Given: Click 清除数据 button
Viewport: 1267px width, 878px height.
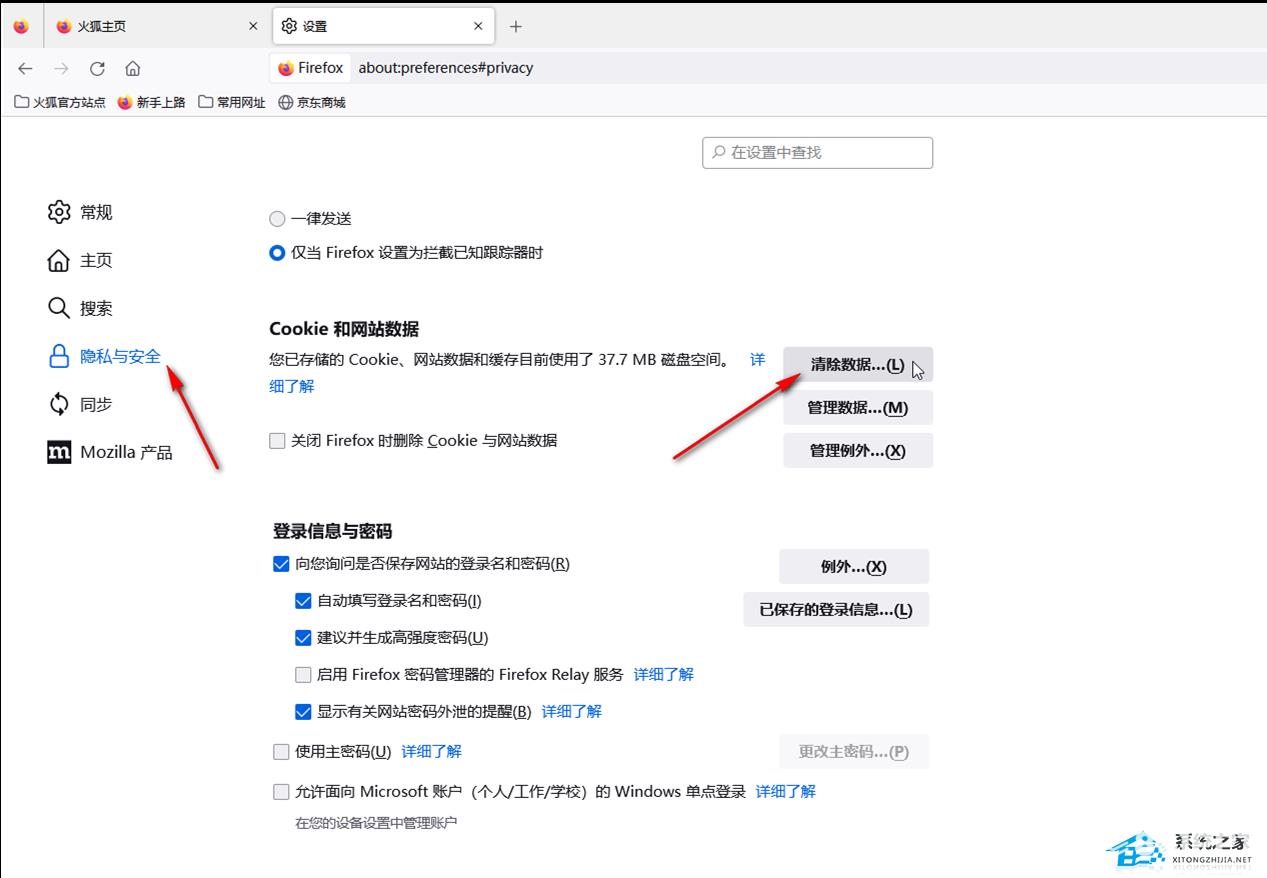Looking at the screenshot, I should point(857,365).
